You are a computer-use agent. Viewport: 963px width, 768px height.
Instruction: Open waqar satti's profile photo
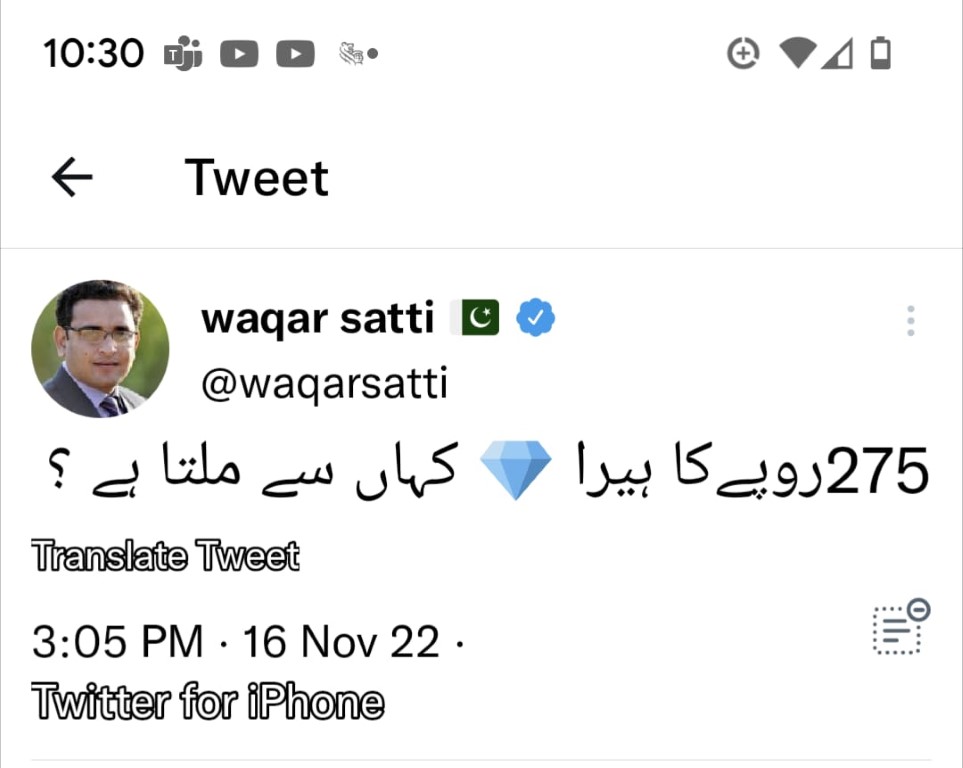click(x=100, y=349)
